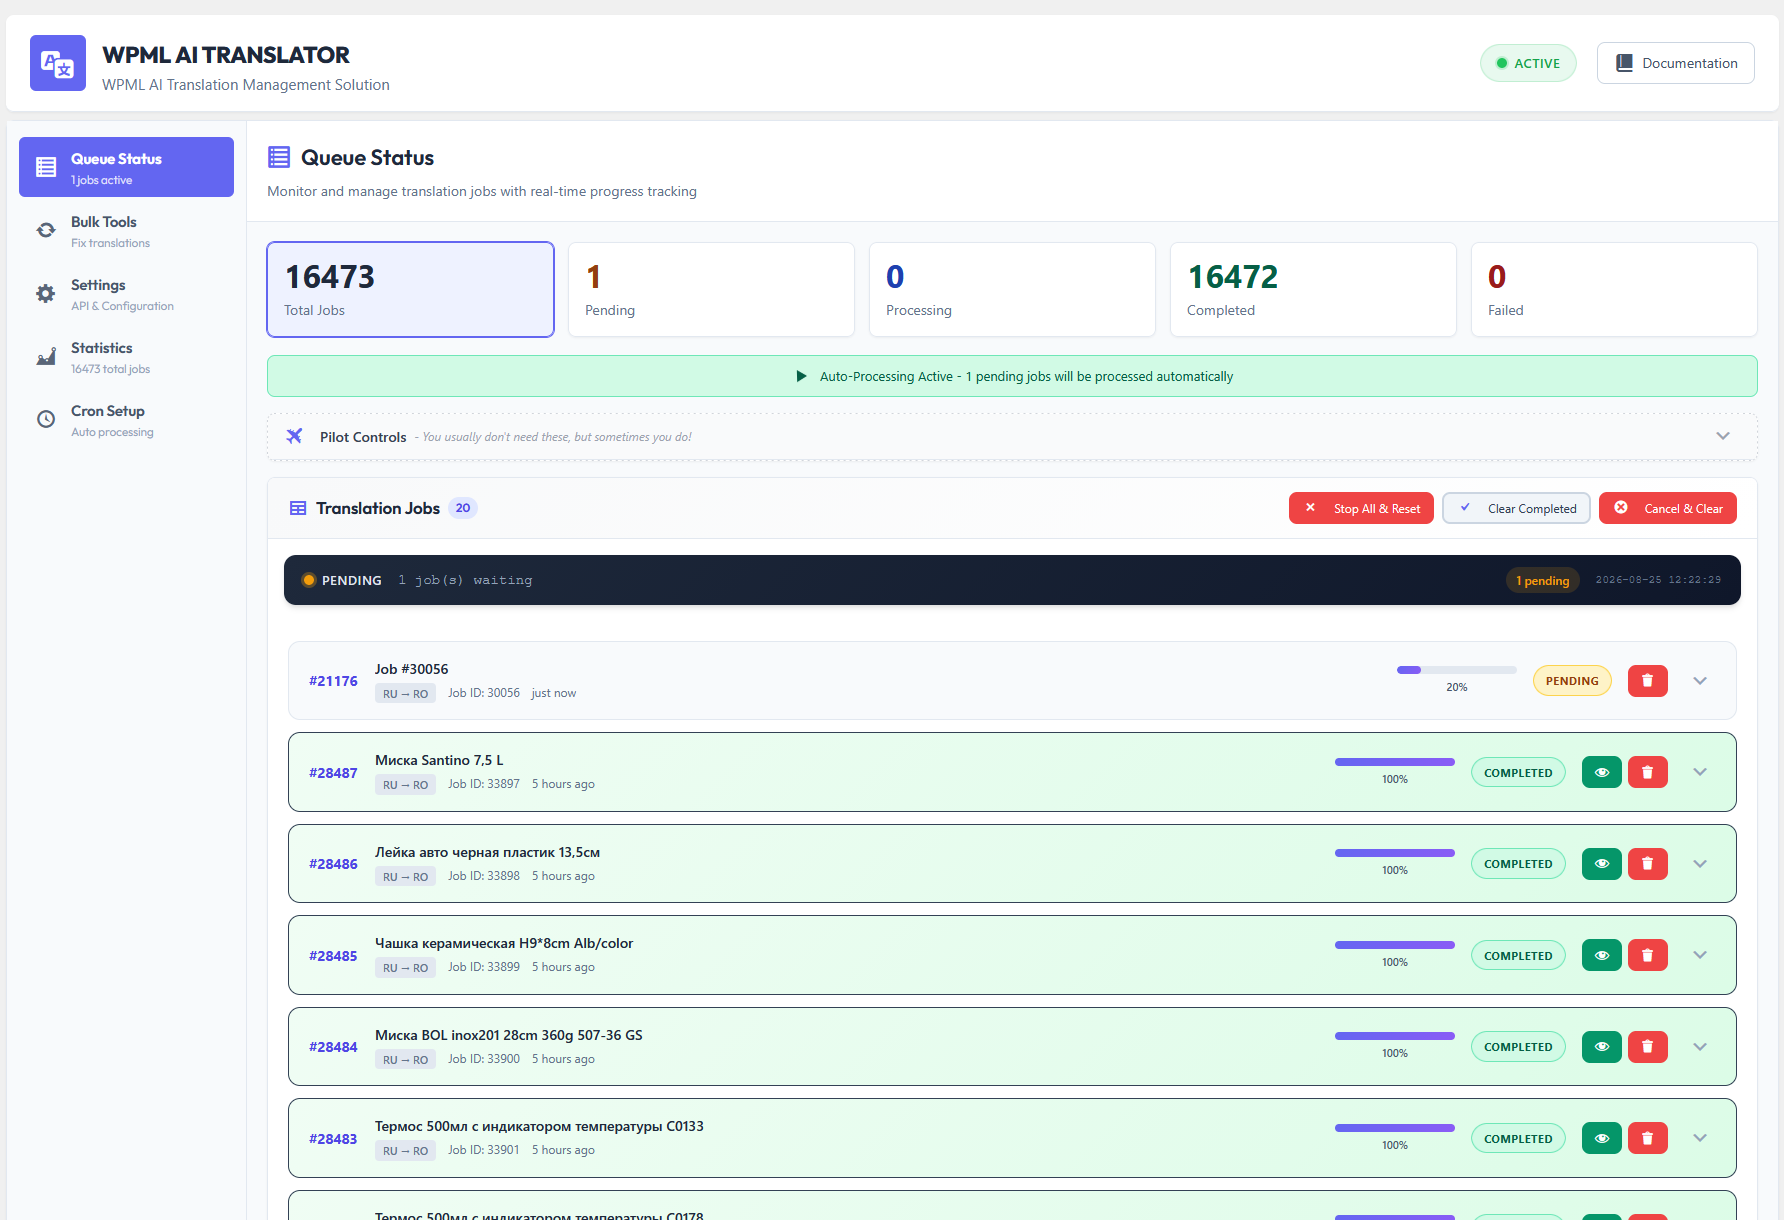
Task: Expand details of pending job #21176
Action: (x=1700, y=681)
